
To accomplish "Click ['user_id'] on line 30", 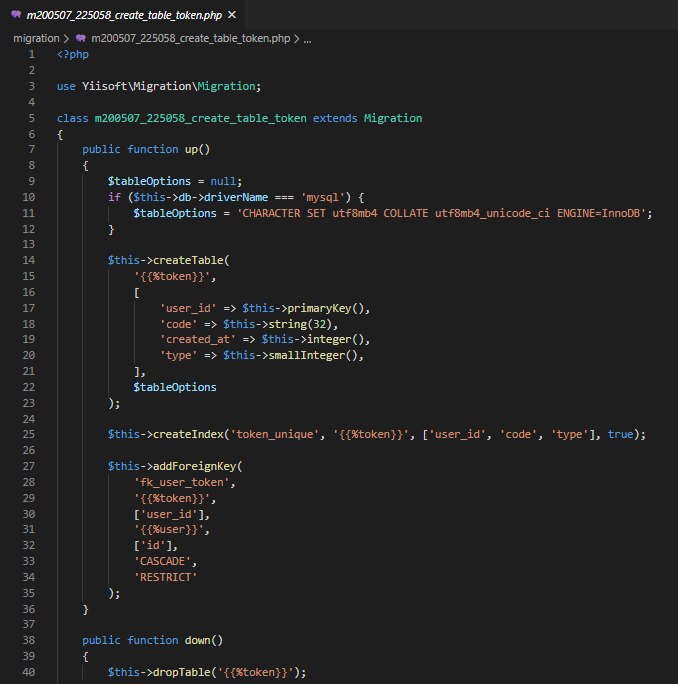I will pyautogui.click(x=169, y=515).
